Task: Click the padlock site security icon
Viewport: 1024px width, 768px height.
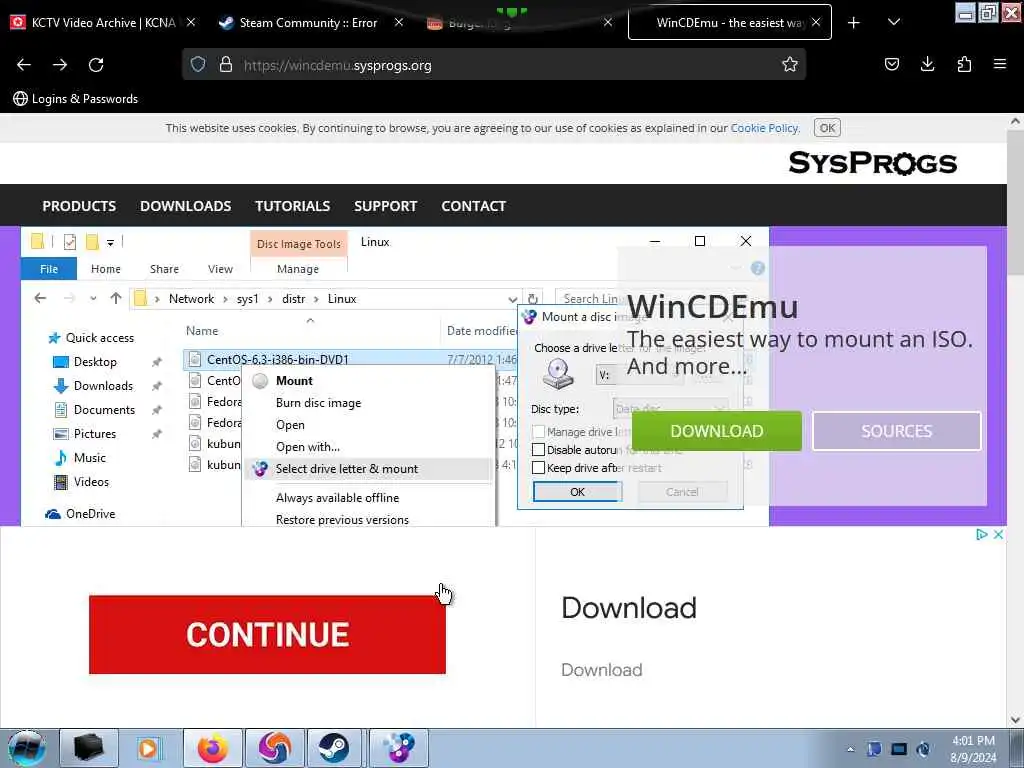Action: click(x=226, y=65)
